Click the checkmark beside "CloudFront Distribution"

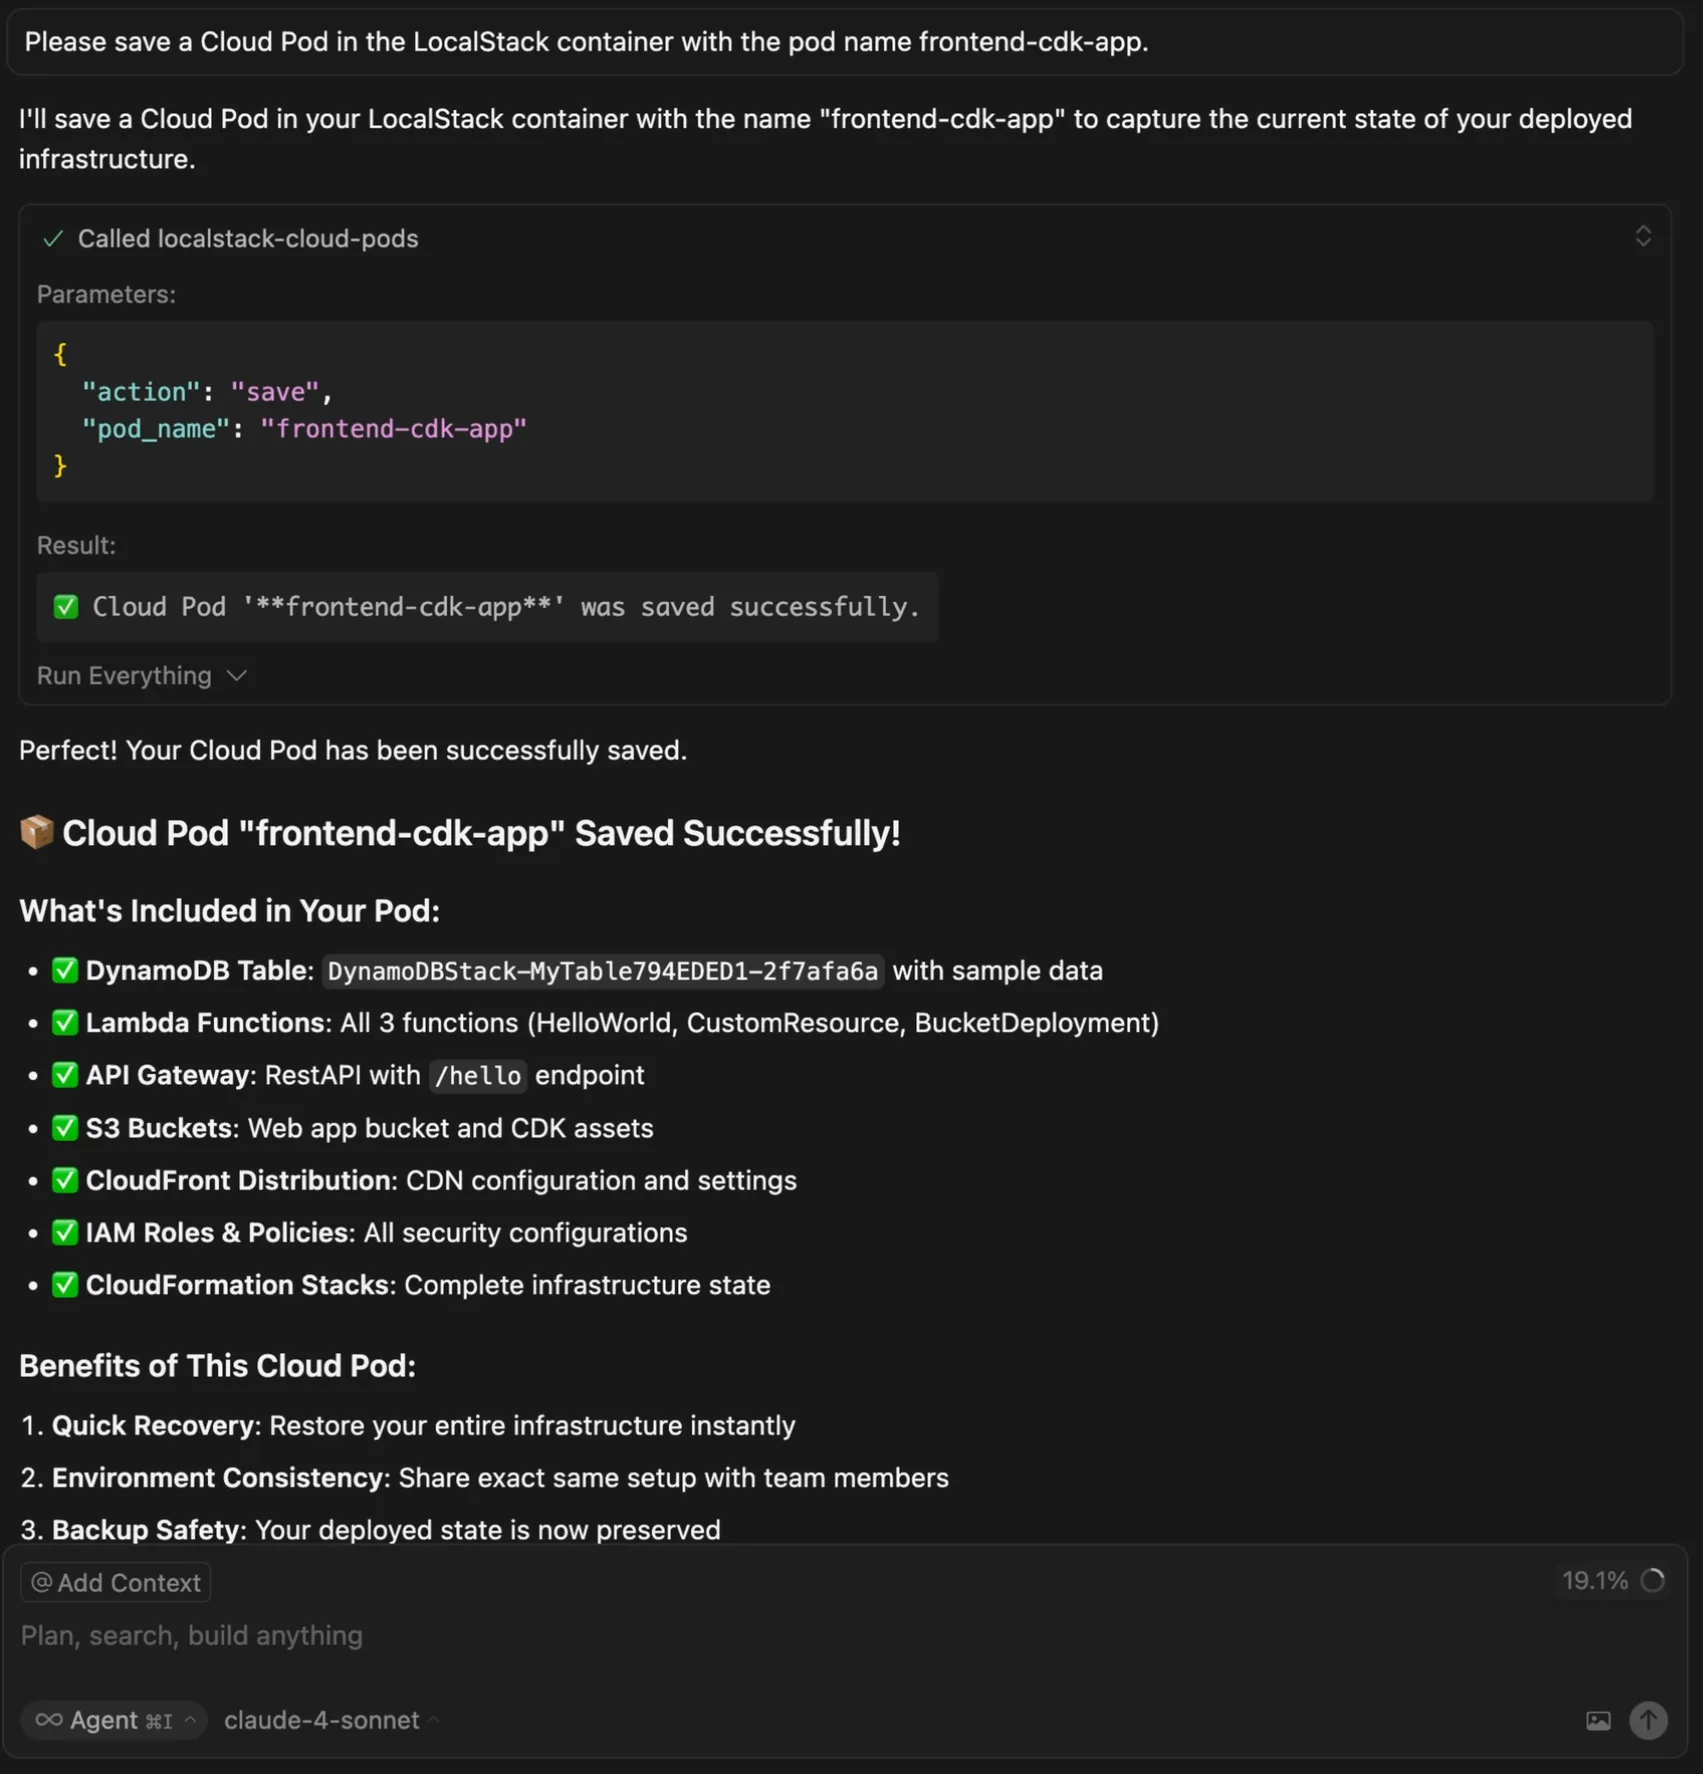65,1180
